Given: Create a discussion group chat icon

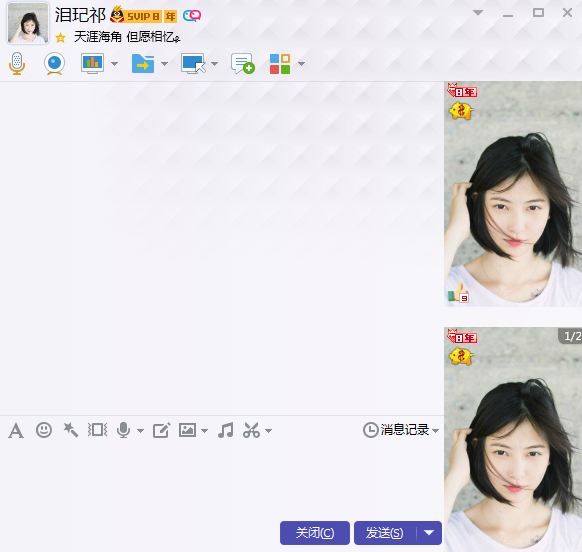Looking at the screenshot, I should pos(242,63).
